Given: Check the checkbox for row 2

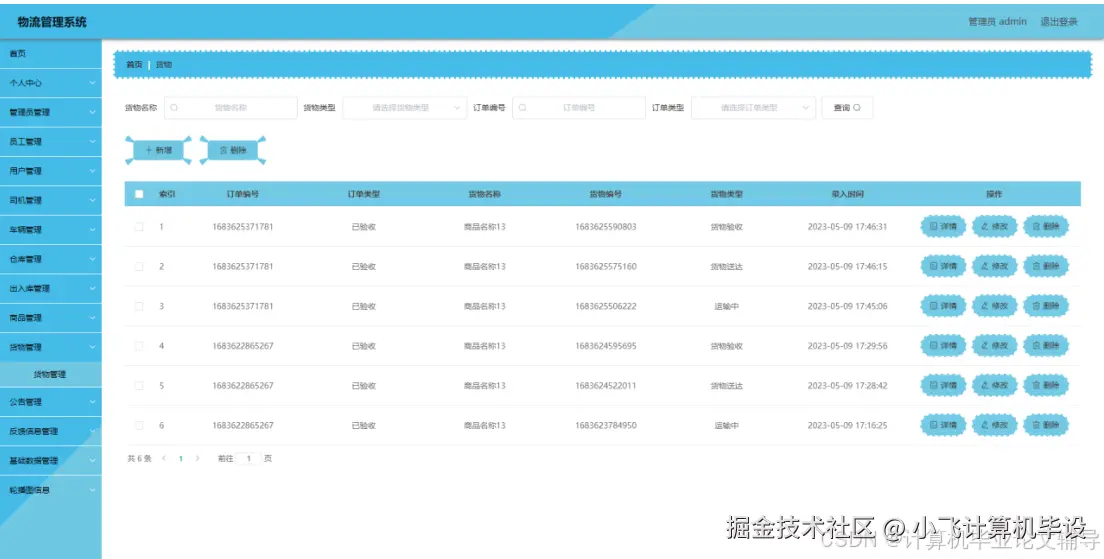Looking at the screenshot, I should (x=139, y=266).
